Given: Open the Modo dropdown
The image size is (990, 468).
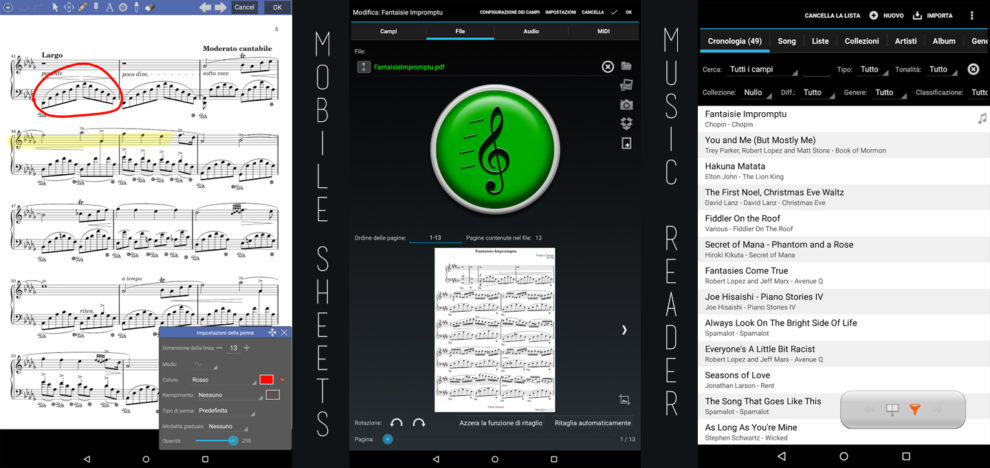Looking at the screenshot, I should (205, 364).
